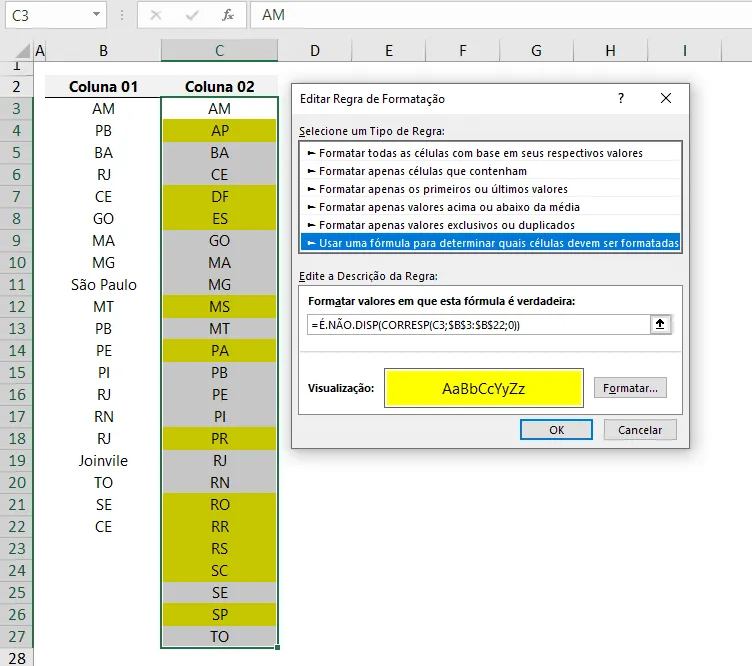
Task: Click highlighted cell 'RO'
Action: pyautogui.click(x=219, y=504)
